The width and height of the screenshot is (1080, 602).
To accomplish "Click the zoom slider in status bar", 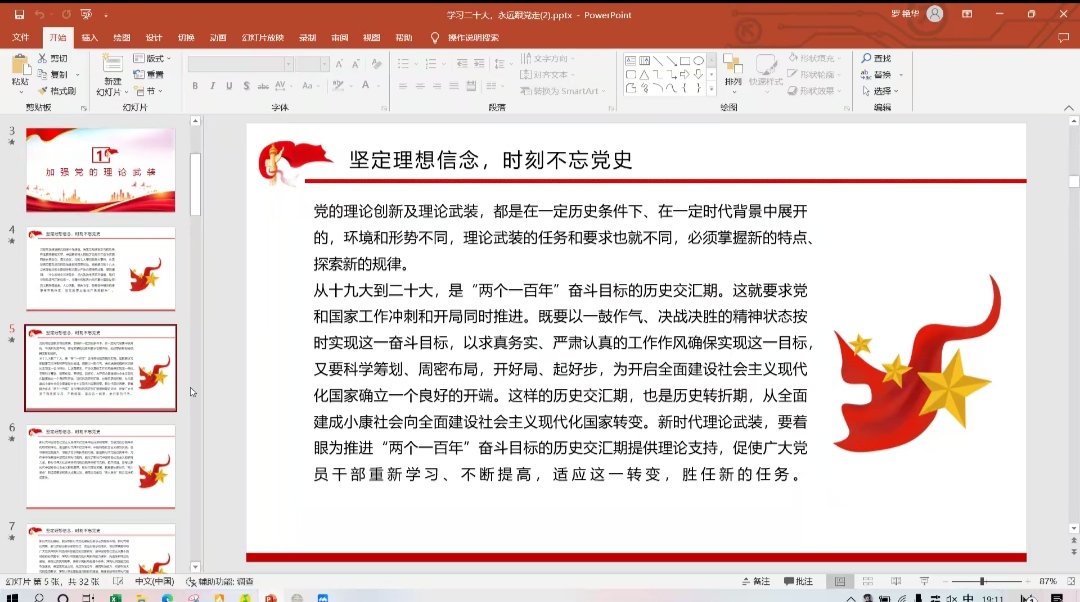I will pos(982,581).
